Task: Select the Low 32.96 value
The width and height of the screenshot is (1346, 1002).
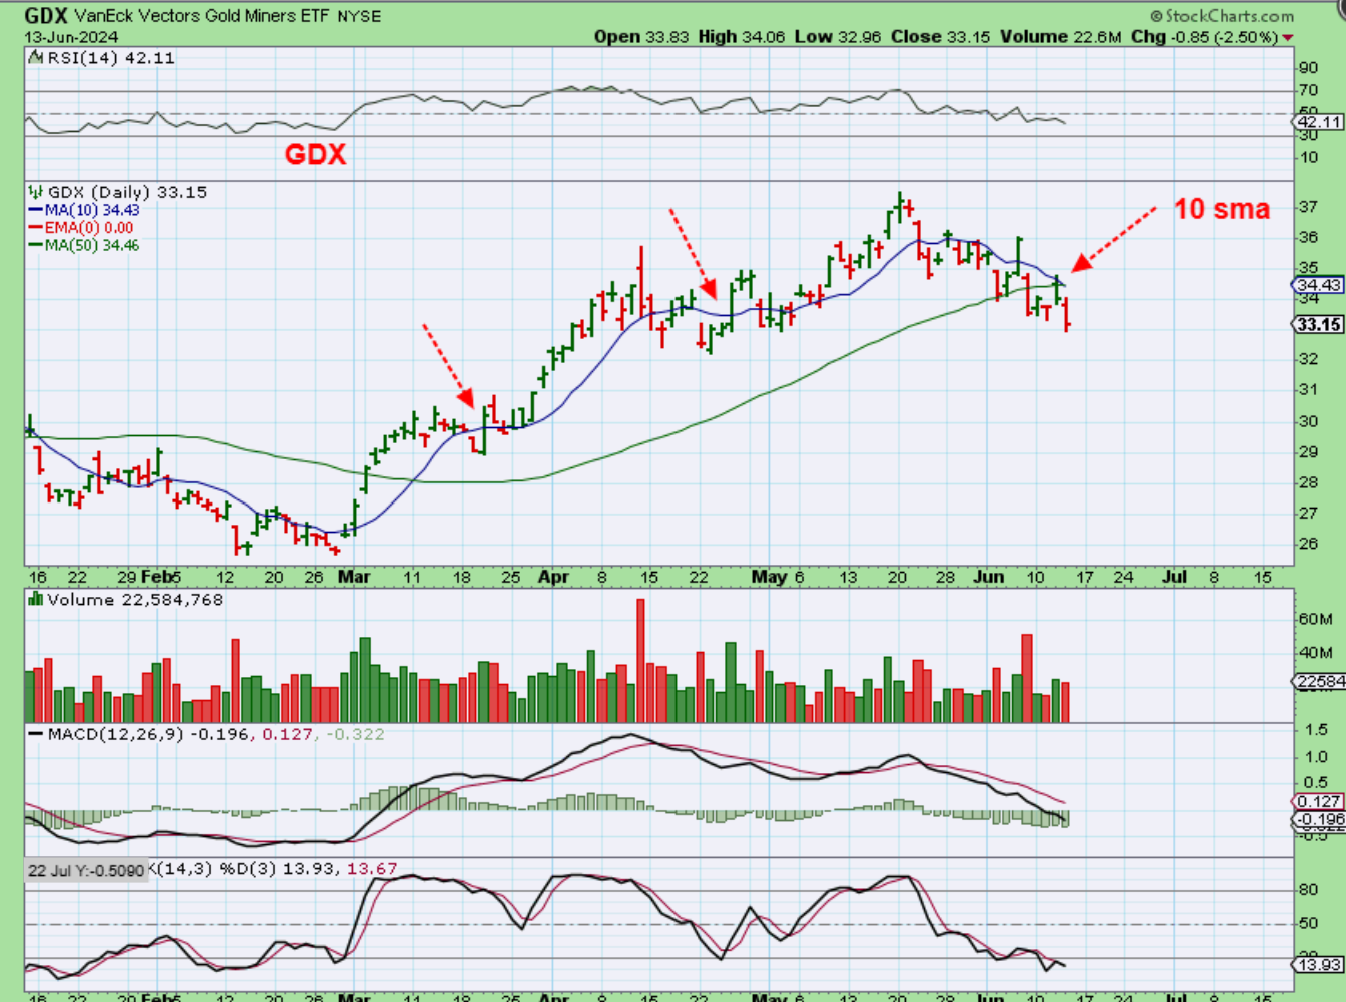Action: coord(838,37)
